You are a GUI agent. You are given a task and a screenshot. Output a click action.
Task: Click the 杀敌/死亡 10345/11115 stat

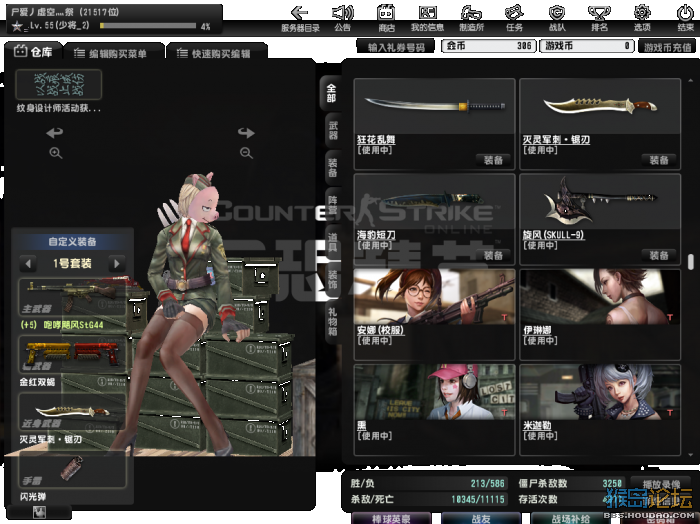pos(428,499)
